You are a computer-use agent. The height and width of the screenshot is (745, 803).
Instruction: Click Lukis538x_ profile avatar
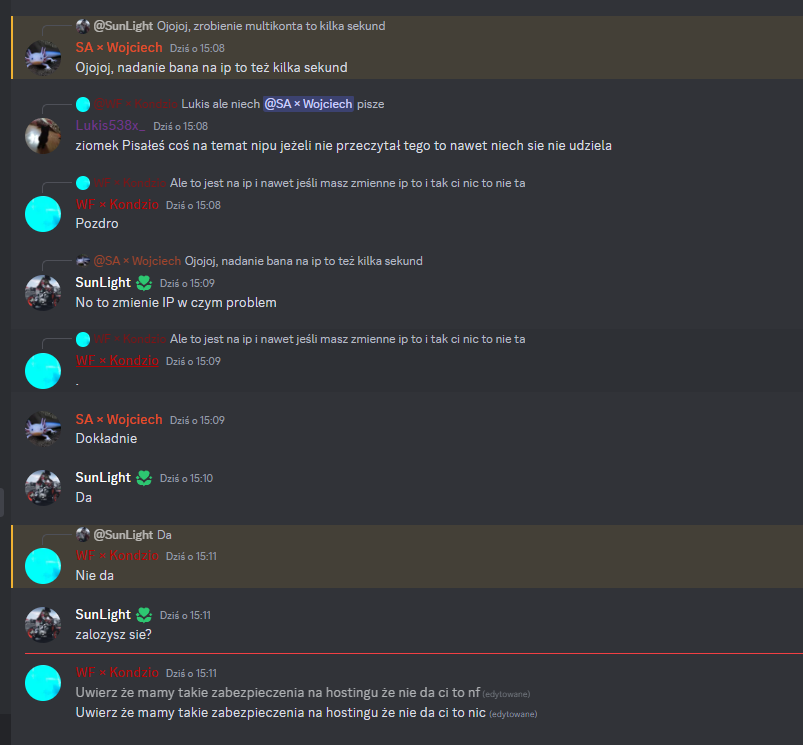point(43,136)
